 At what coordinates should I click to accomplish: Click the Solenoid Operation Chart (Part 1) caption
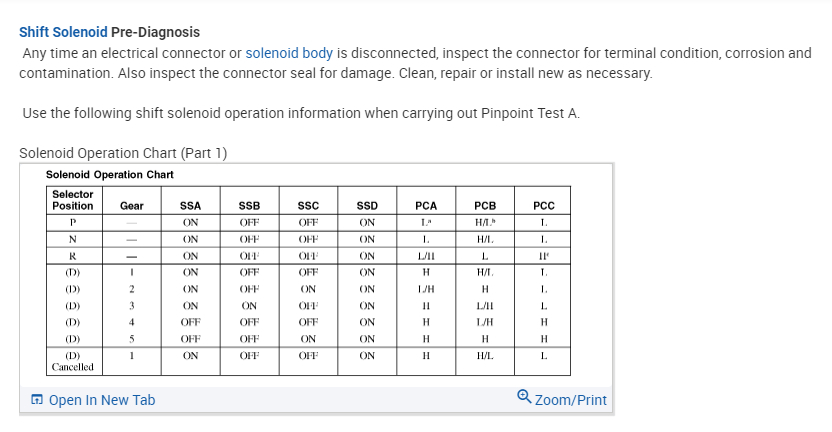coord(124,153)
